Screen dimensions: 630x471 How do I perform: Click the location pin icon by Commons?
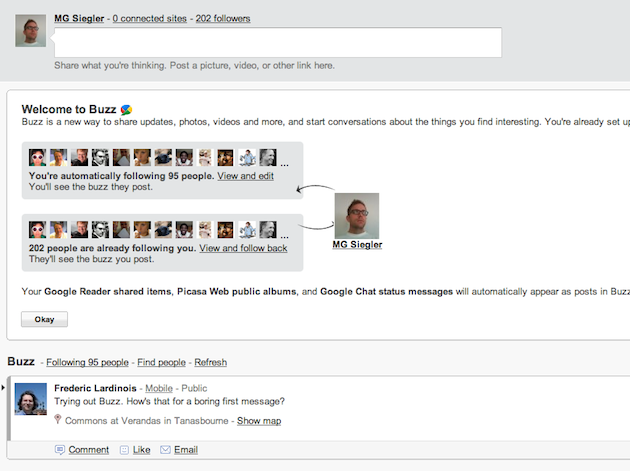coord(59,420)
